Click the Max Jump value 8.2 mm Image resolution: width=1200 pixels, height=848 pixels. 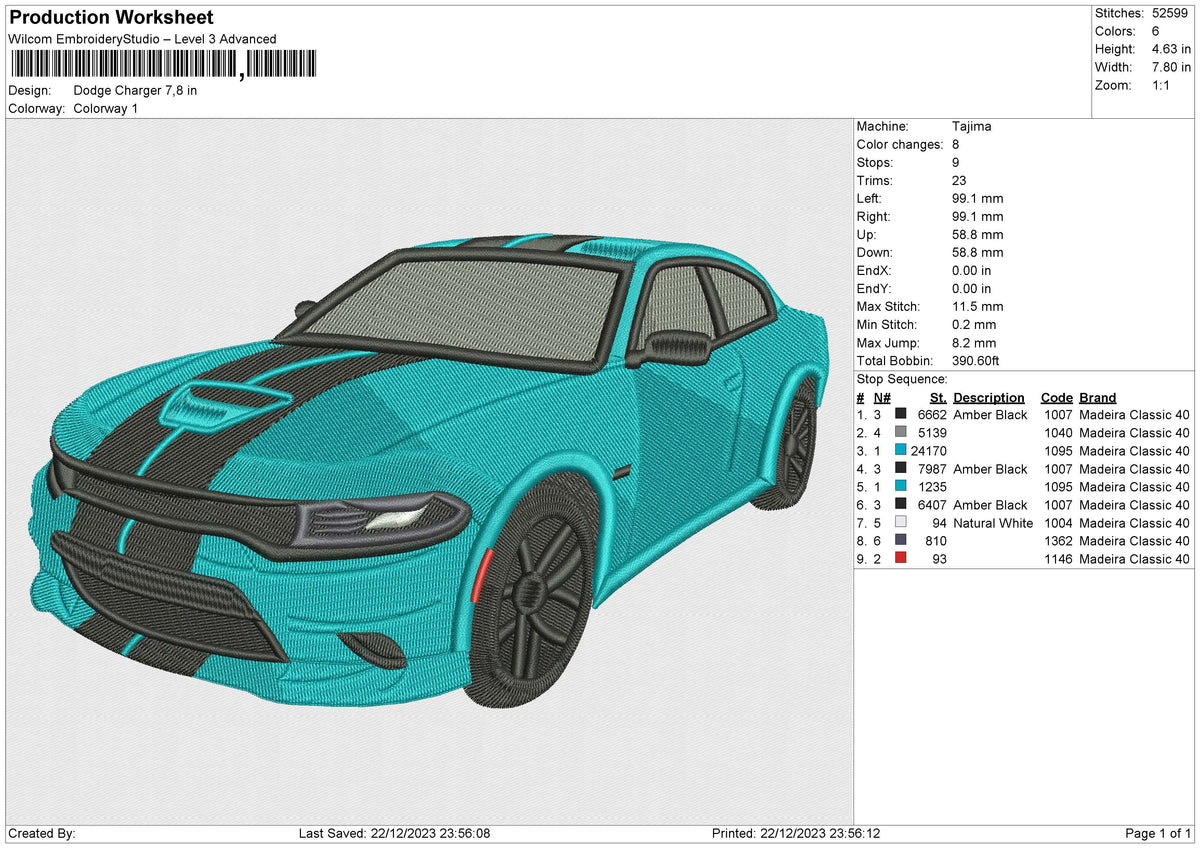coord(974,343)
